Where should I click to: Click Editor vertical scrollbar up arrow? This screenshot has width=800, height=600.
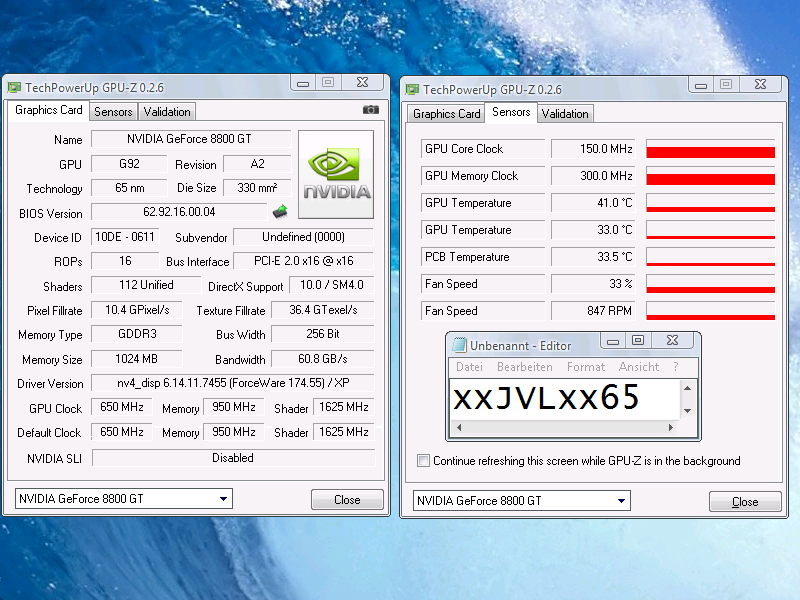click(x=688, y=388)
